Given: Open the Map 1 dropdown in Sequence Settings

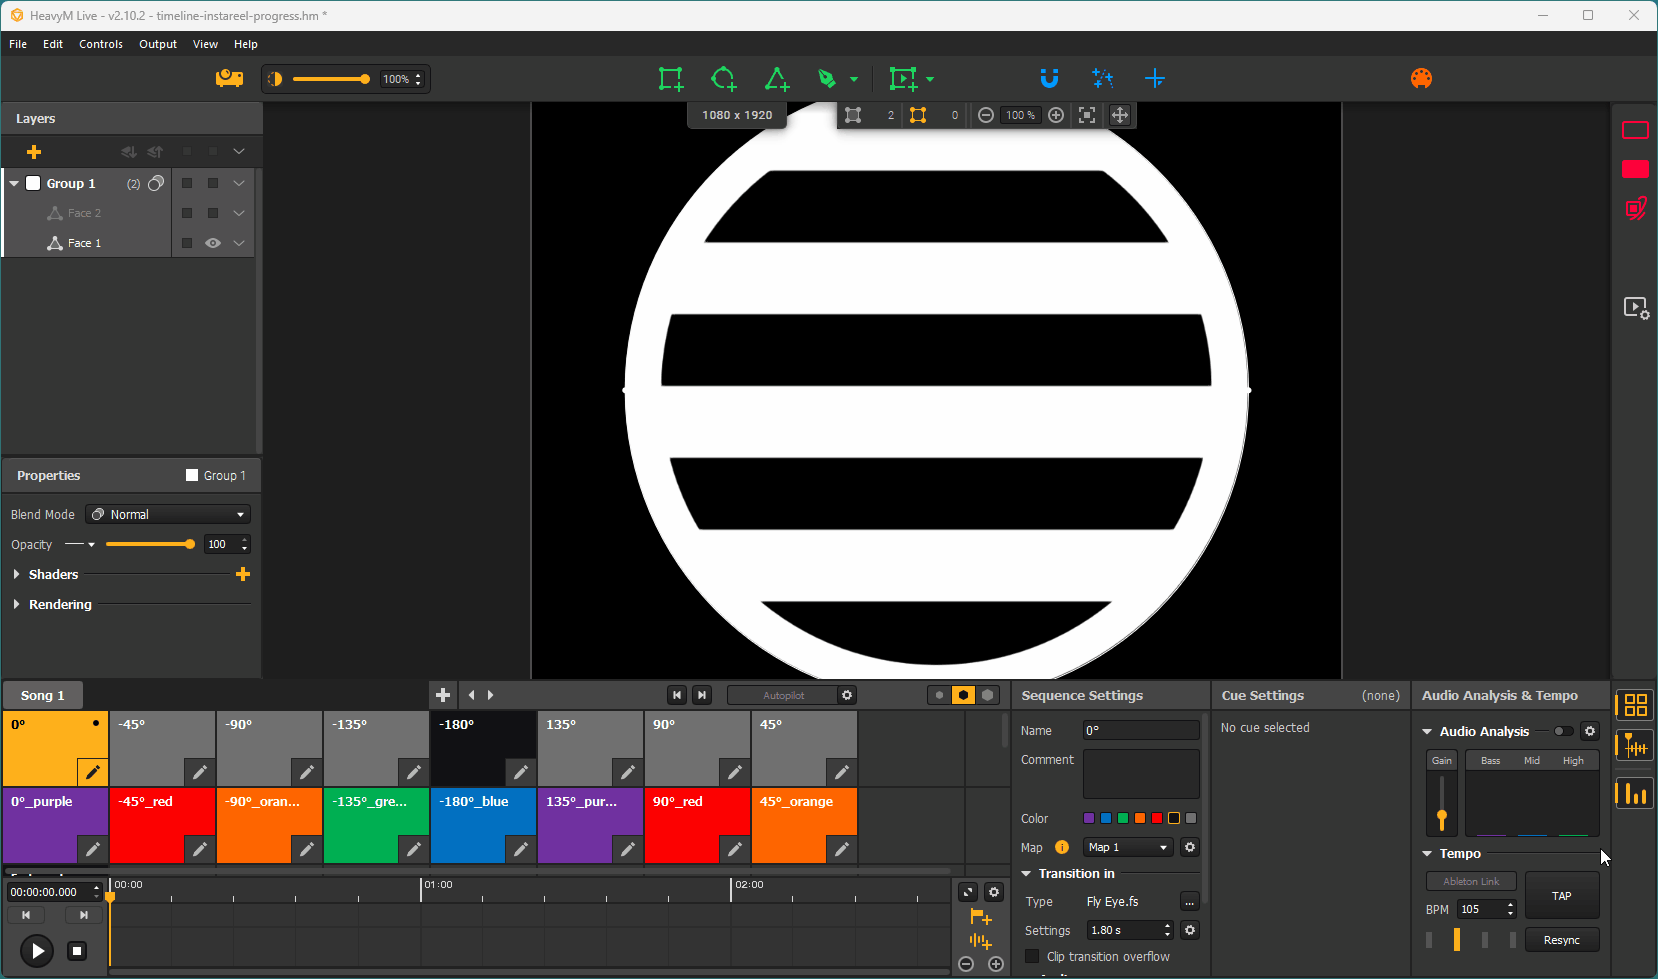Looking at the screenshot, I should (x=1127, y=847).
